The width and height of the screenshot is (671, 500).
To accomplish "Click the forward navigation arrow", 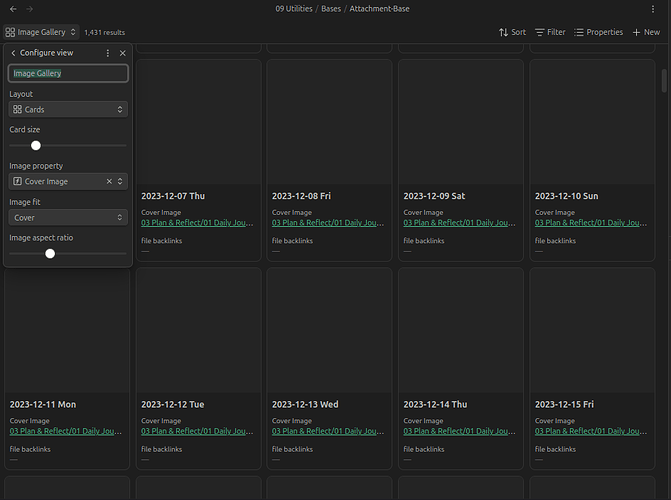I will [30, 9].
